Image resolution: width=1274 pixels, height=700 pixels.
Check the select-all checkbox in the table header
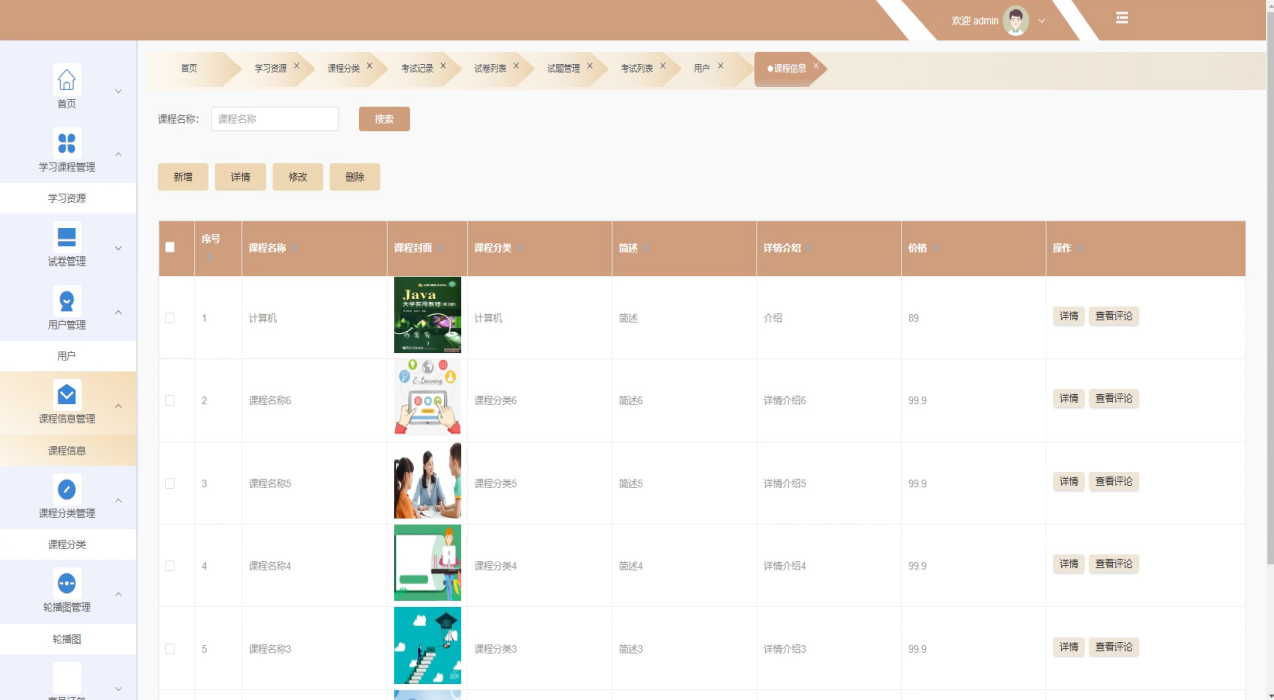(x=170, y=247)
